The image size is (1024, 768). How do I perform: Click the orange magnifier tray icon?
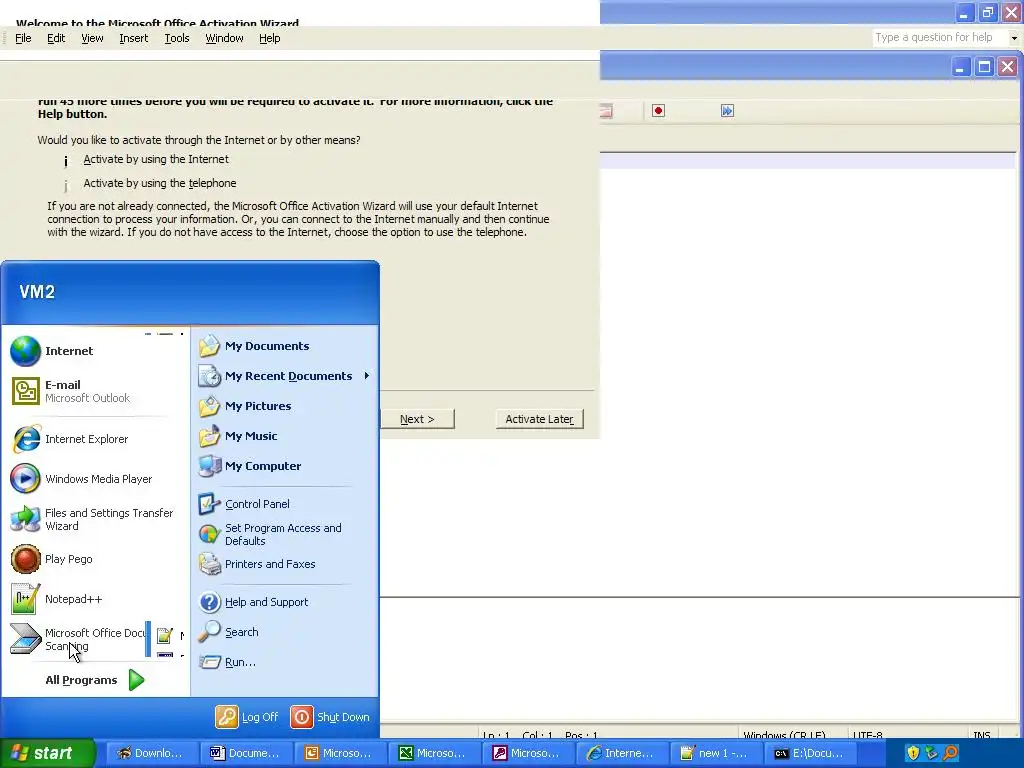coord(951,754)
